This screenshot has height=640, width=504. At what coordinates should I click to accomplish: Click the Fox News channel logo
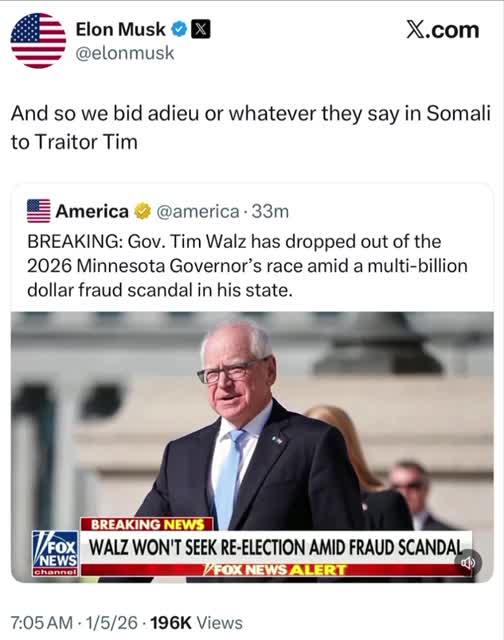tap(55, 553)
